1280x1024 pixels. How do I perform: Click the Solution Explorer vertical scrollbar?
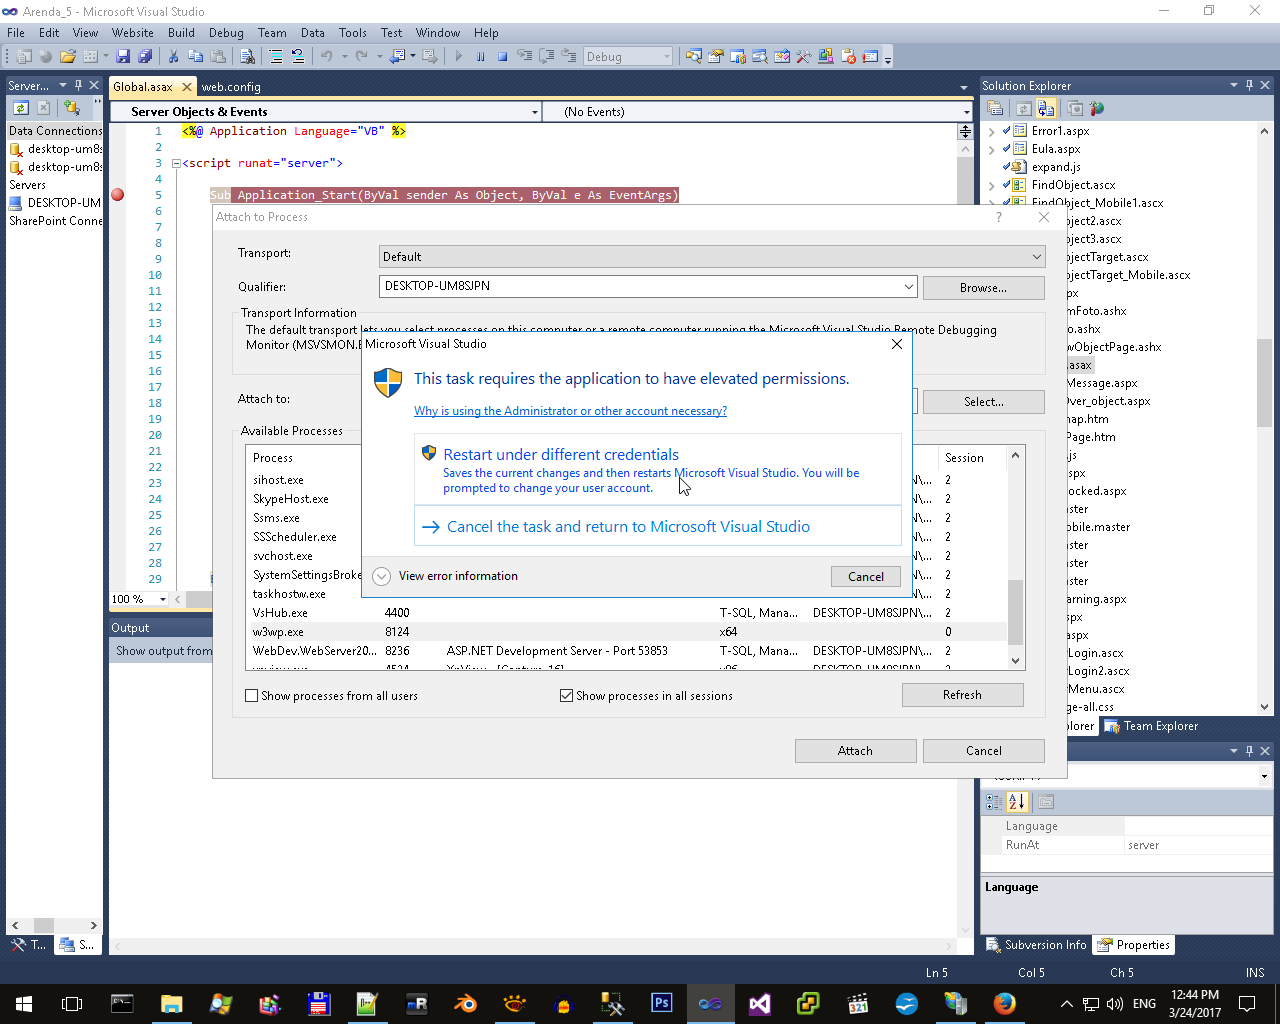tap(1264, 418)
